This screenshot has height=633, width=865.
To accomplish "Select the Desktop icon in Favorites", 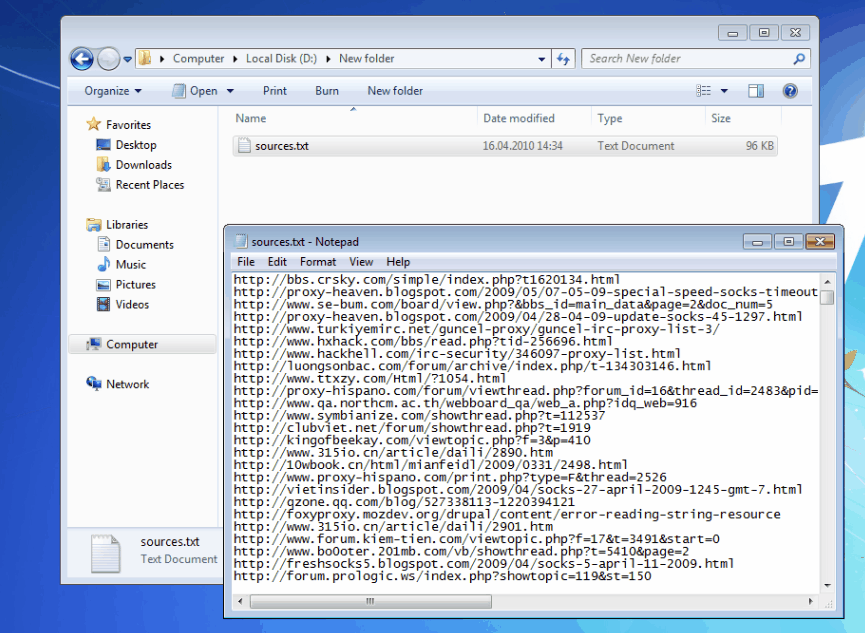I will pos(135,145).
